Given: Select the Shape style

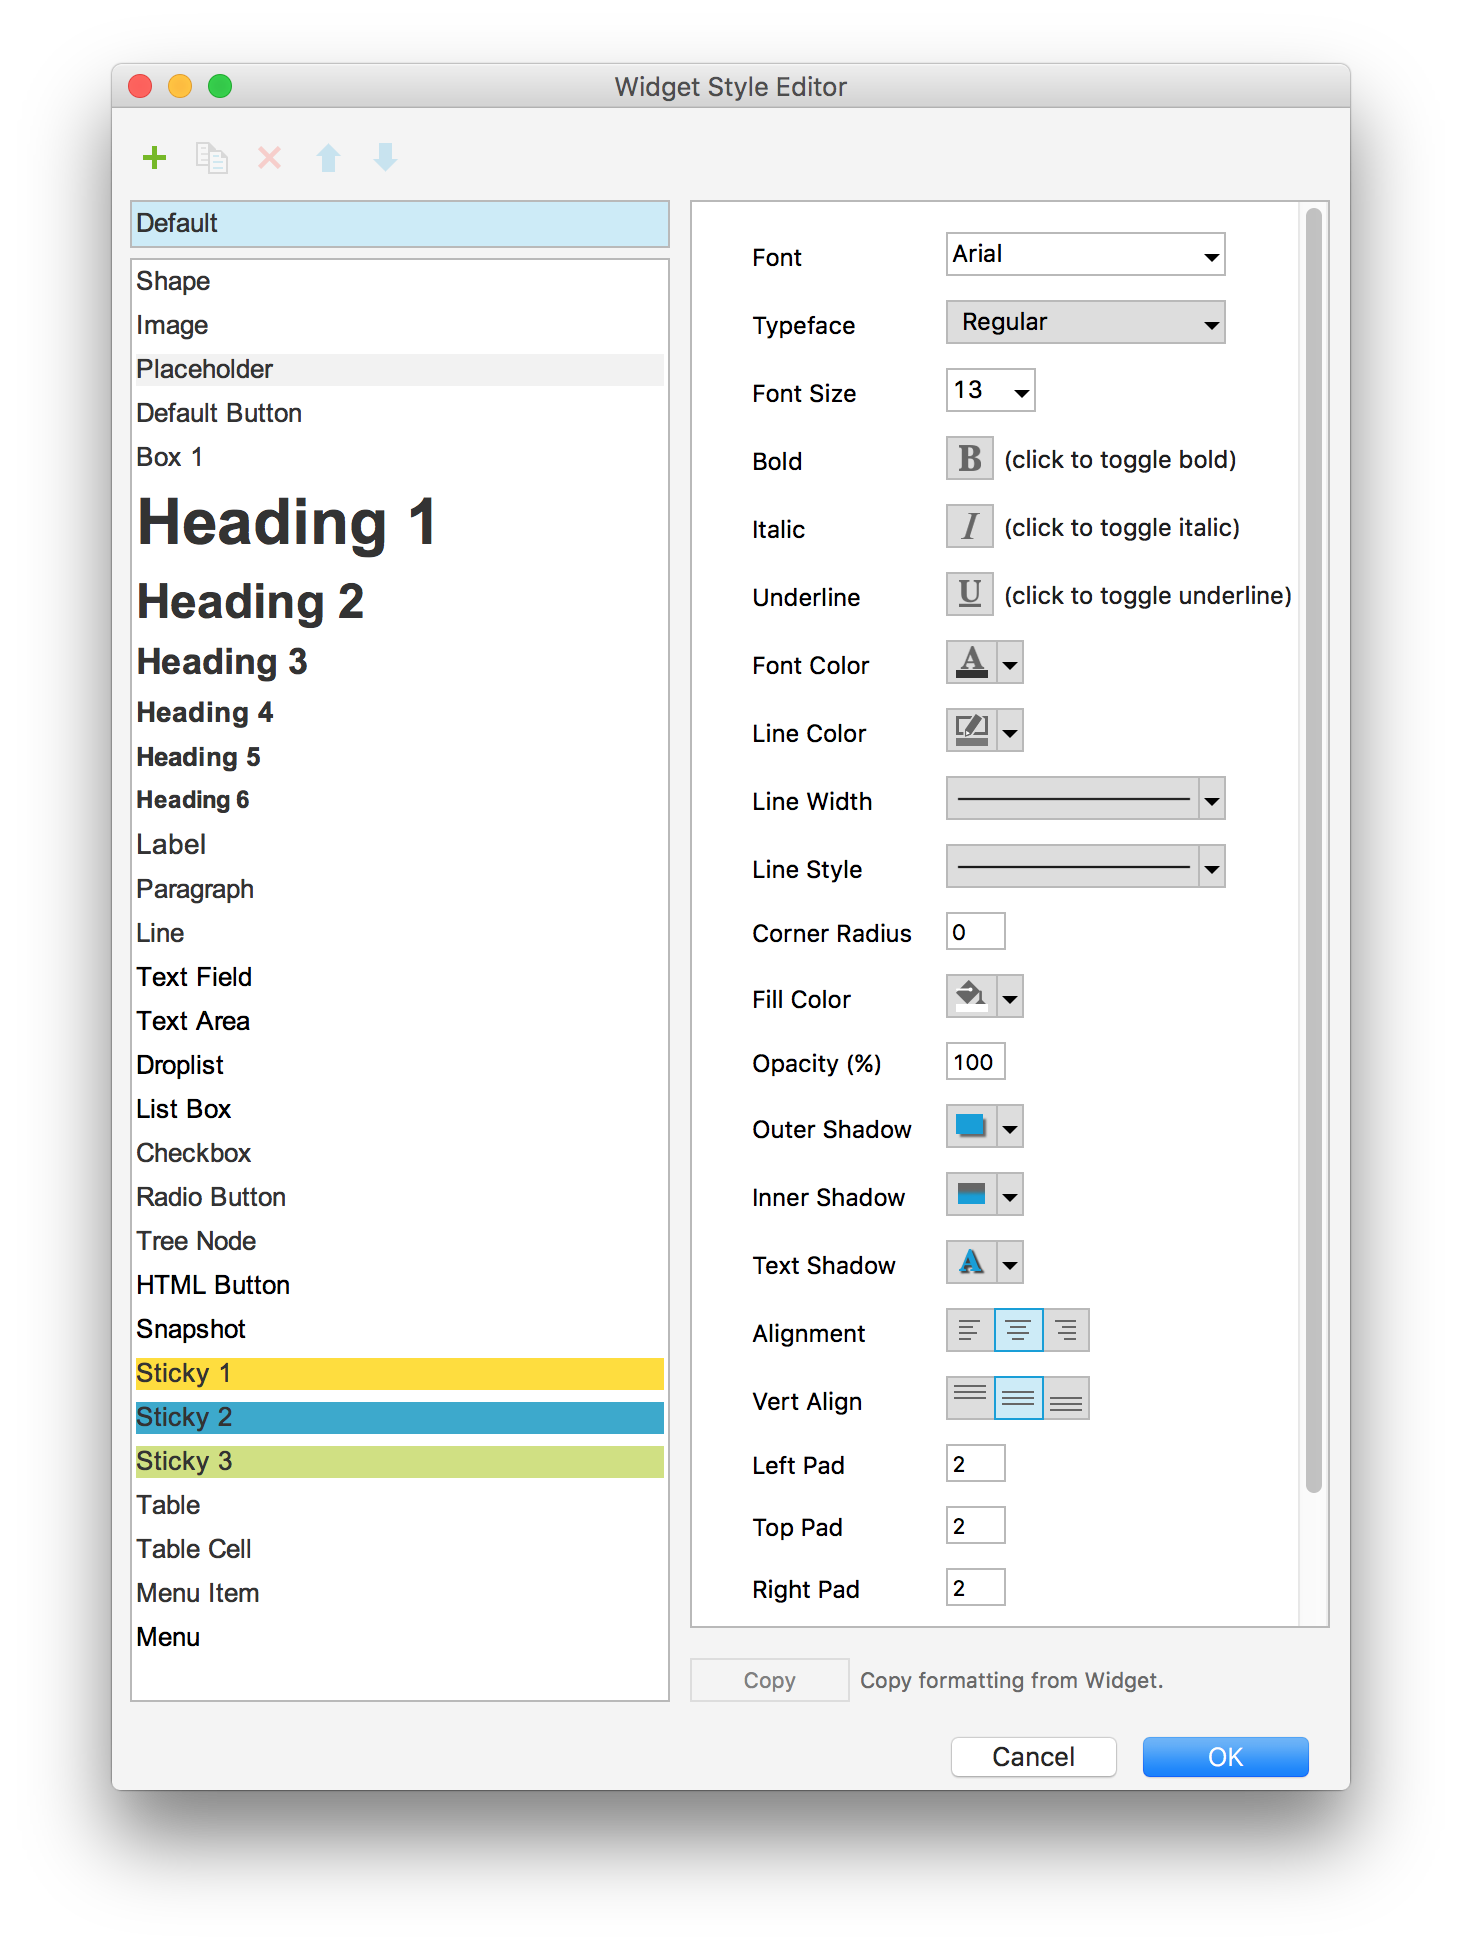Looking at the screenshot, I should (399, 281).
